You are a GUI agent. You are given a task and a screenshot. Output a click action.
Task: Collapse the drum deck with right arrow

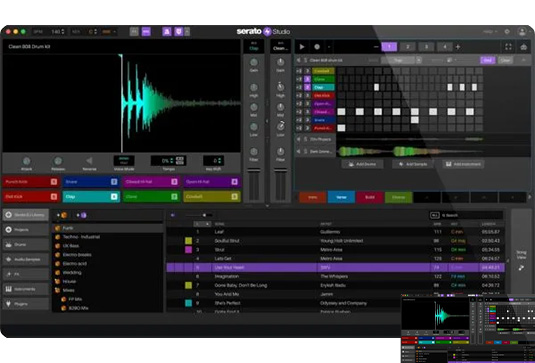[523, 60]
